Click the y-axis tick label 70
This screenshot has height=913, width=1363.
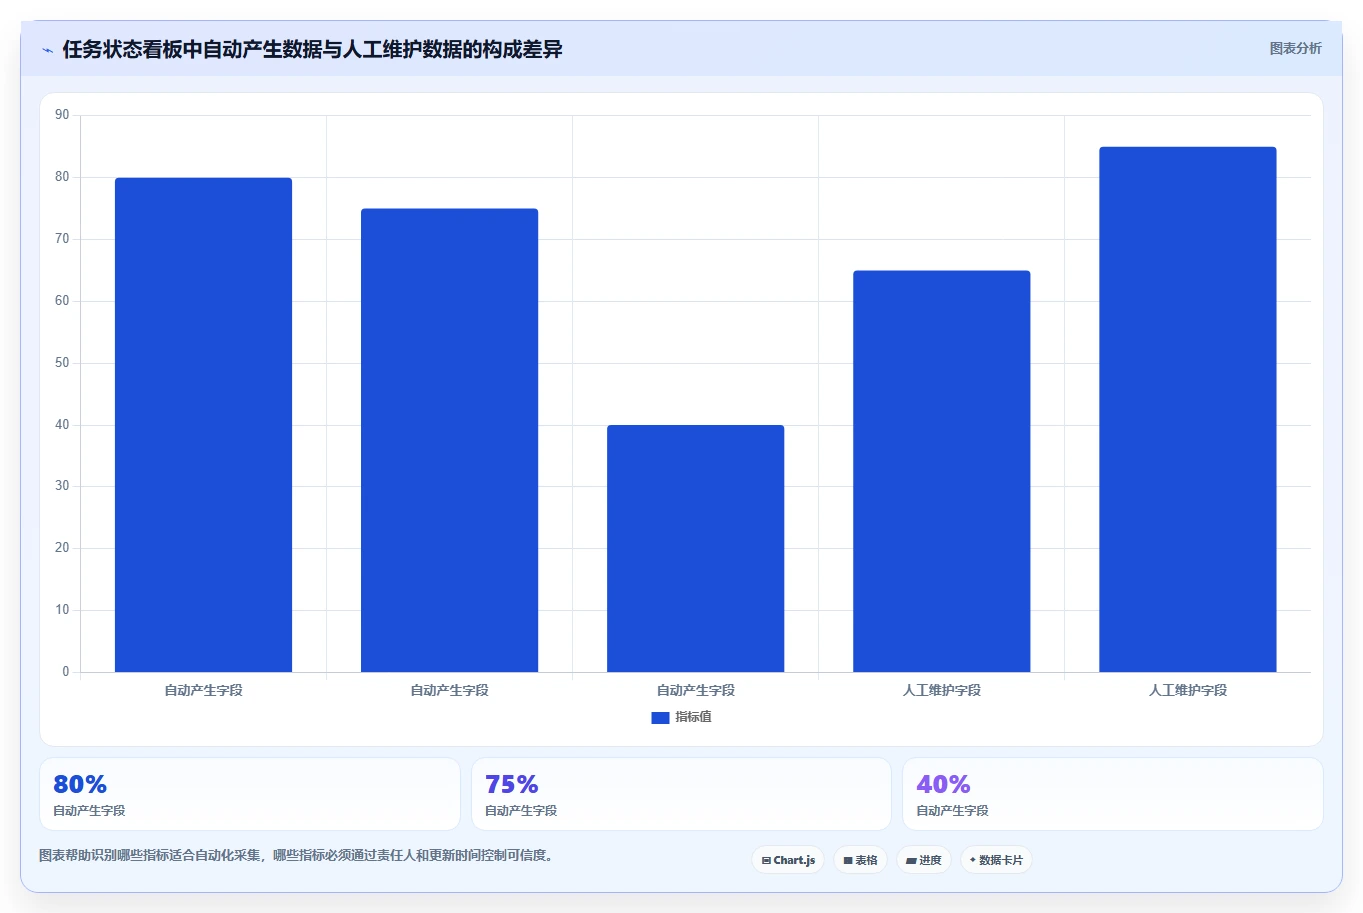click(62, 239)
